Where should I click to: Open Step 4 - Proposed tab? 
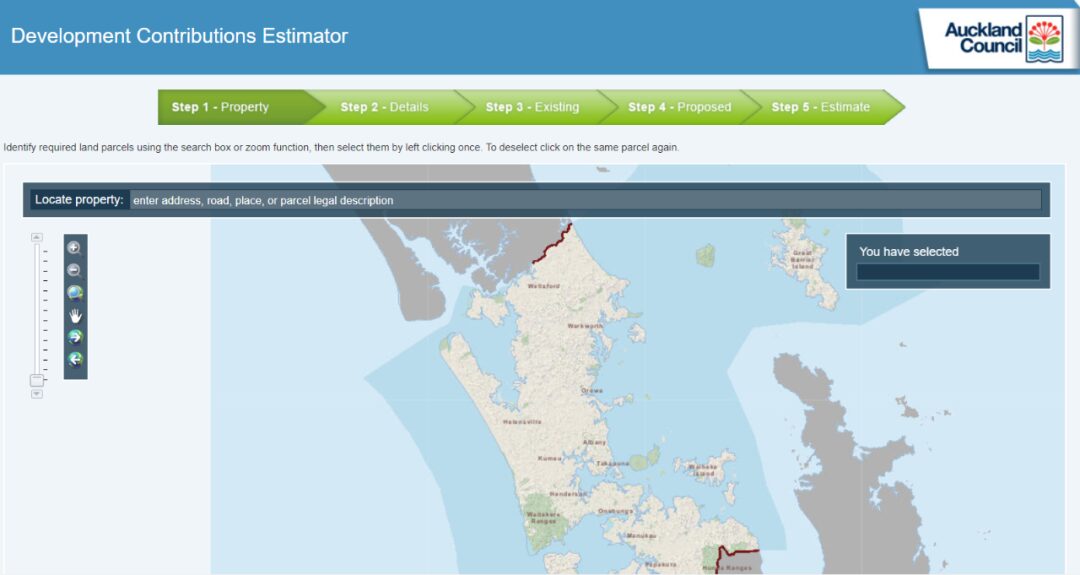click(x=679, y=107)
